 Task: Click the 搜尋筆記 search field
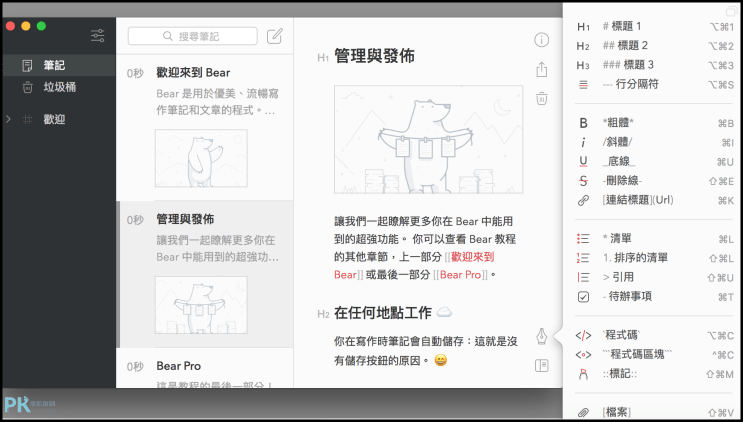click(x=193, y=36)
